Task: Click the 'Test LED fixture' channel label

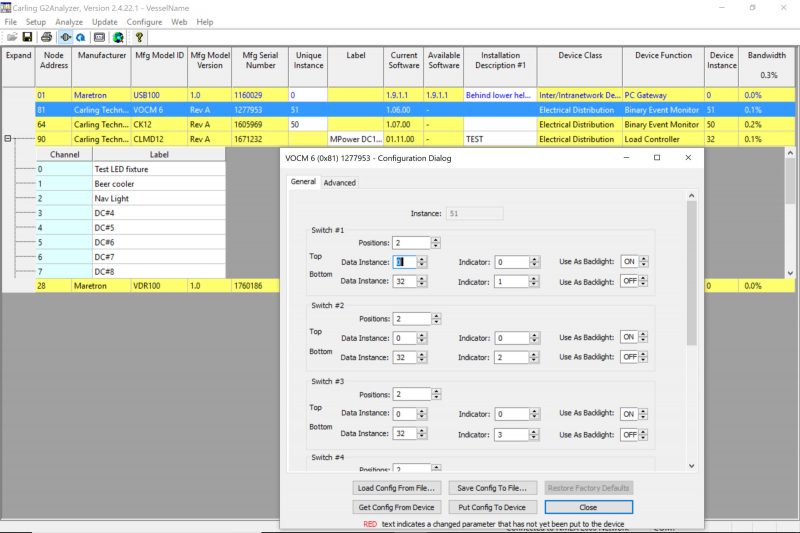Action: tap(121, 169)
